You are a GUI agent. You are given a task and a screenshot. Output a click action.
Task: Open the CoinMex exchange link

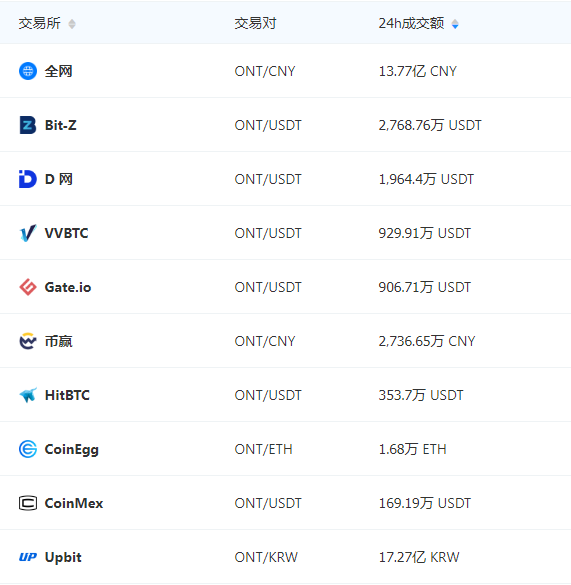pos(74,503)
